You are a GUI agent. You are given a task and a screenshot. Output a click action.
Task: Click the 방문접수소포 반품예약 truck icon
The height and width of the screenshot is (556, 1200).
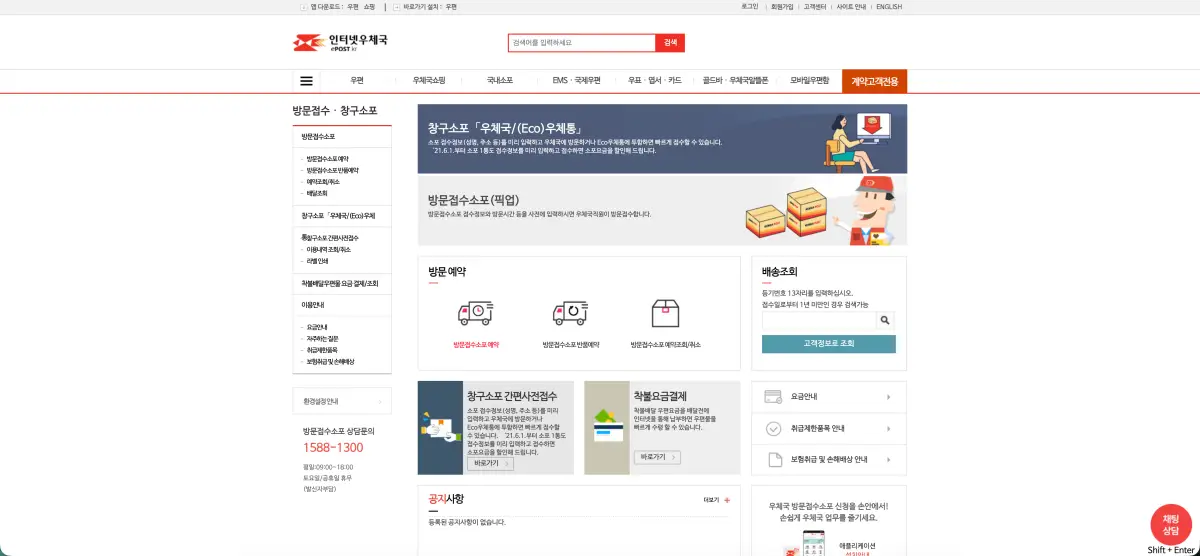point(570,313)
